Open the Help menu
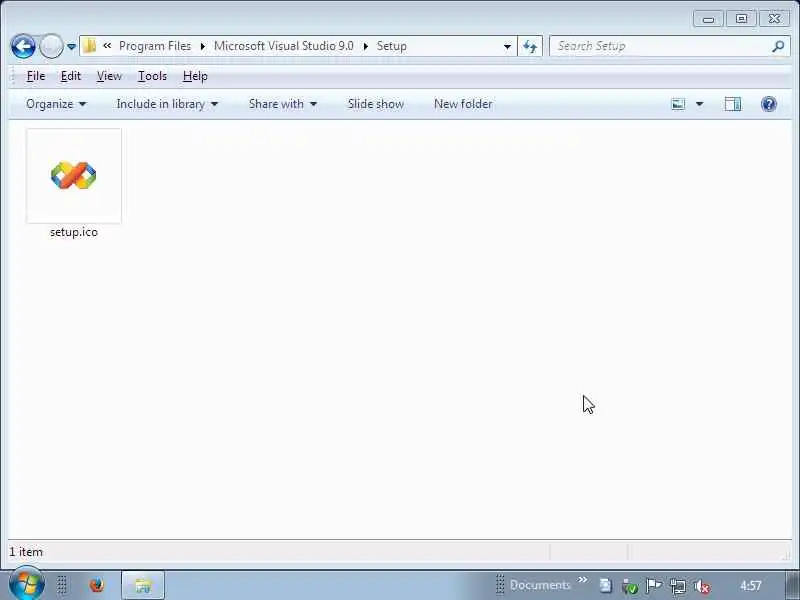This screenshot has height=600, width=800. [x=195, y=76]
